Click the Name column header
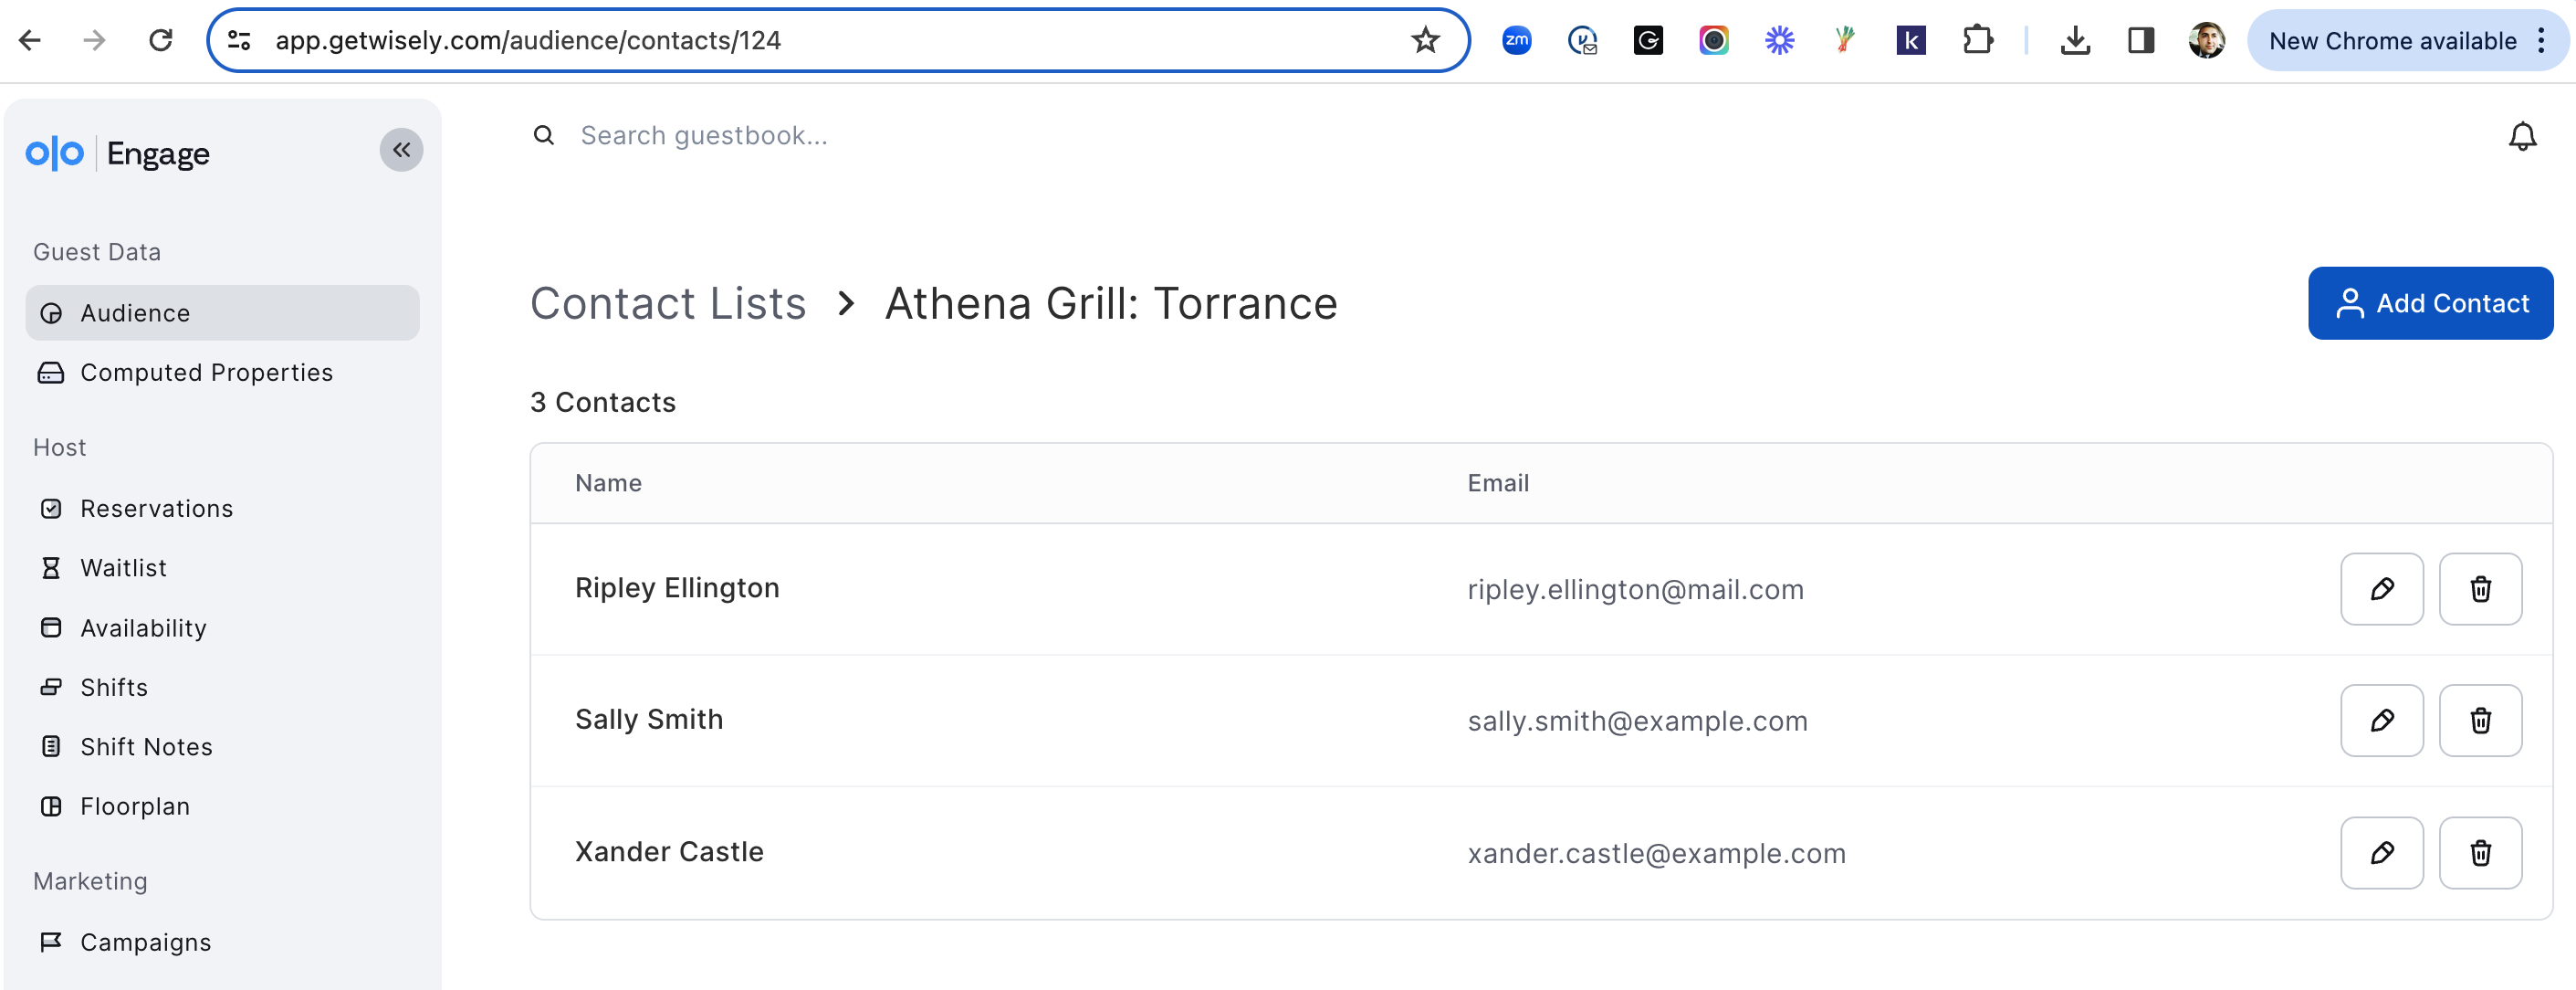Image resolution: width=2576 pixels, height=990 pixels. pyautogui.click(x=607, y=483)
